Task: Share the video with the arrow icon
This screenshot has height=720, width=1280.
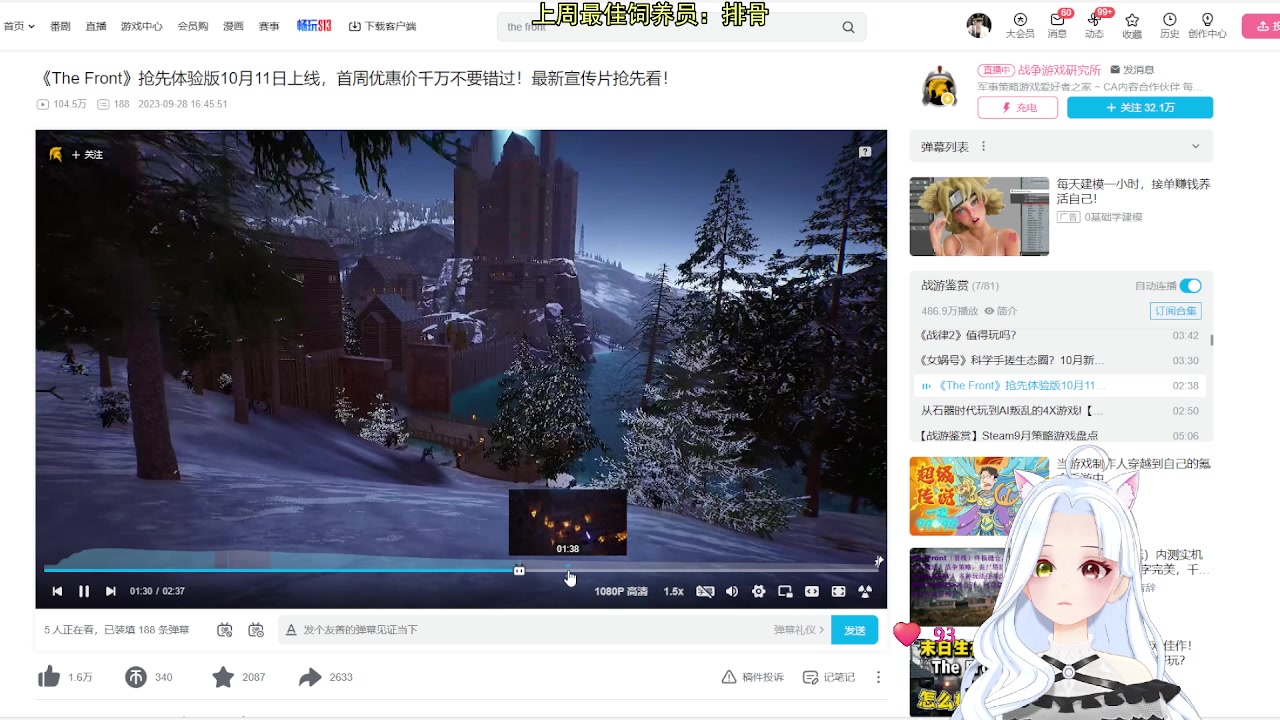Action: click(x=310, y=677)
